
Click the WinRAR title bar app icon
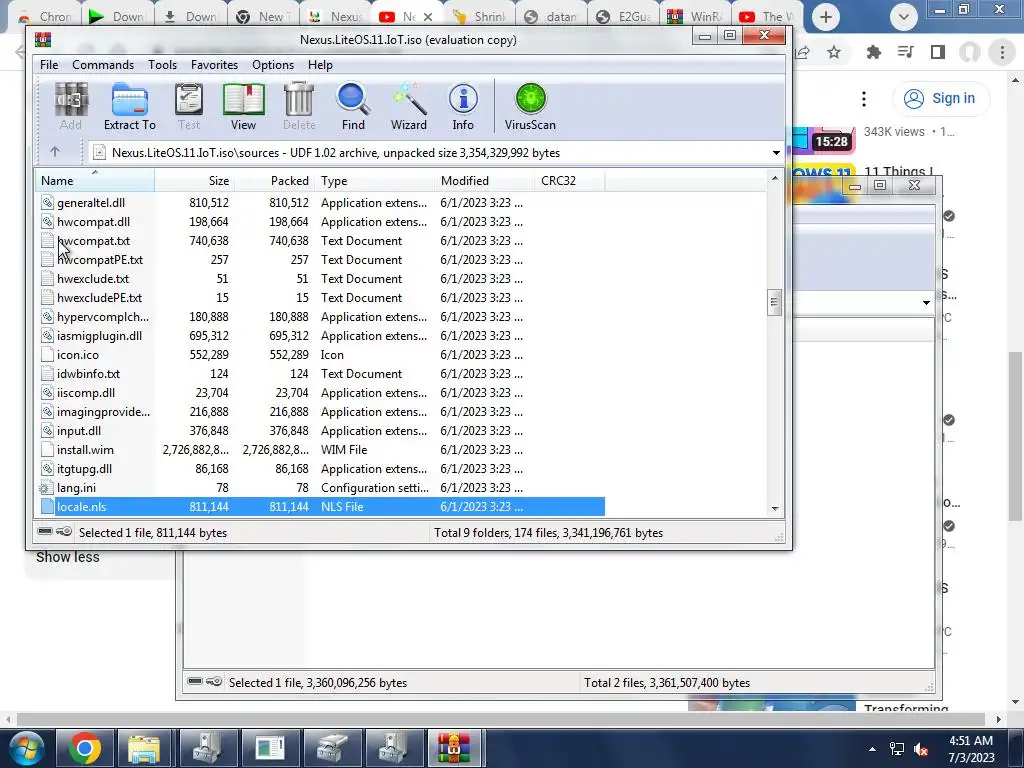pos(43,40)
